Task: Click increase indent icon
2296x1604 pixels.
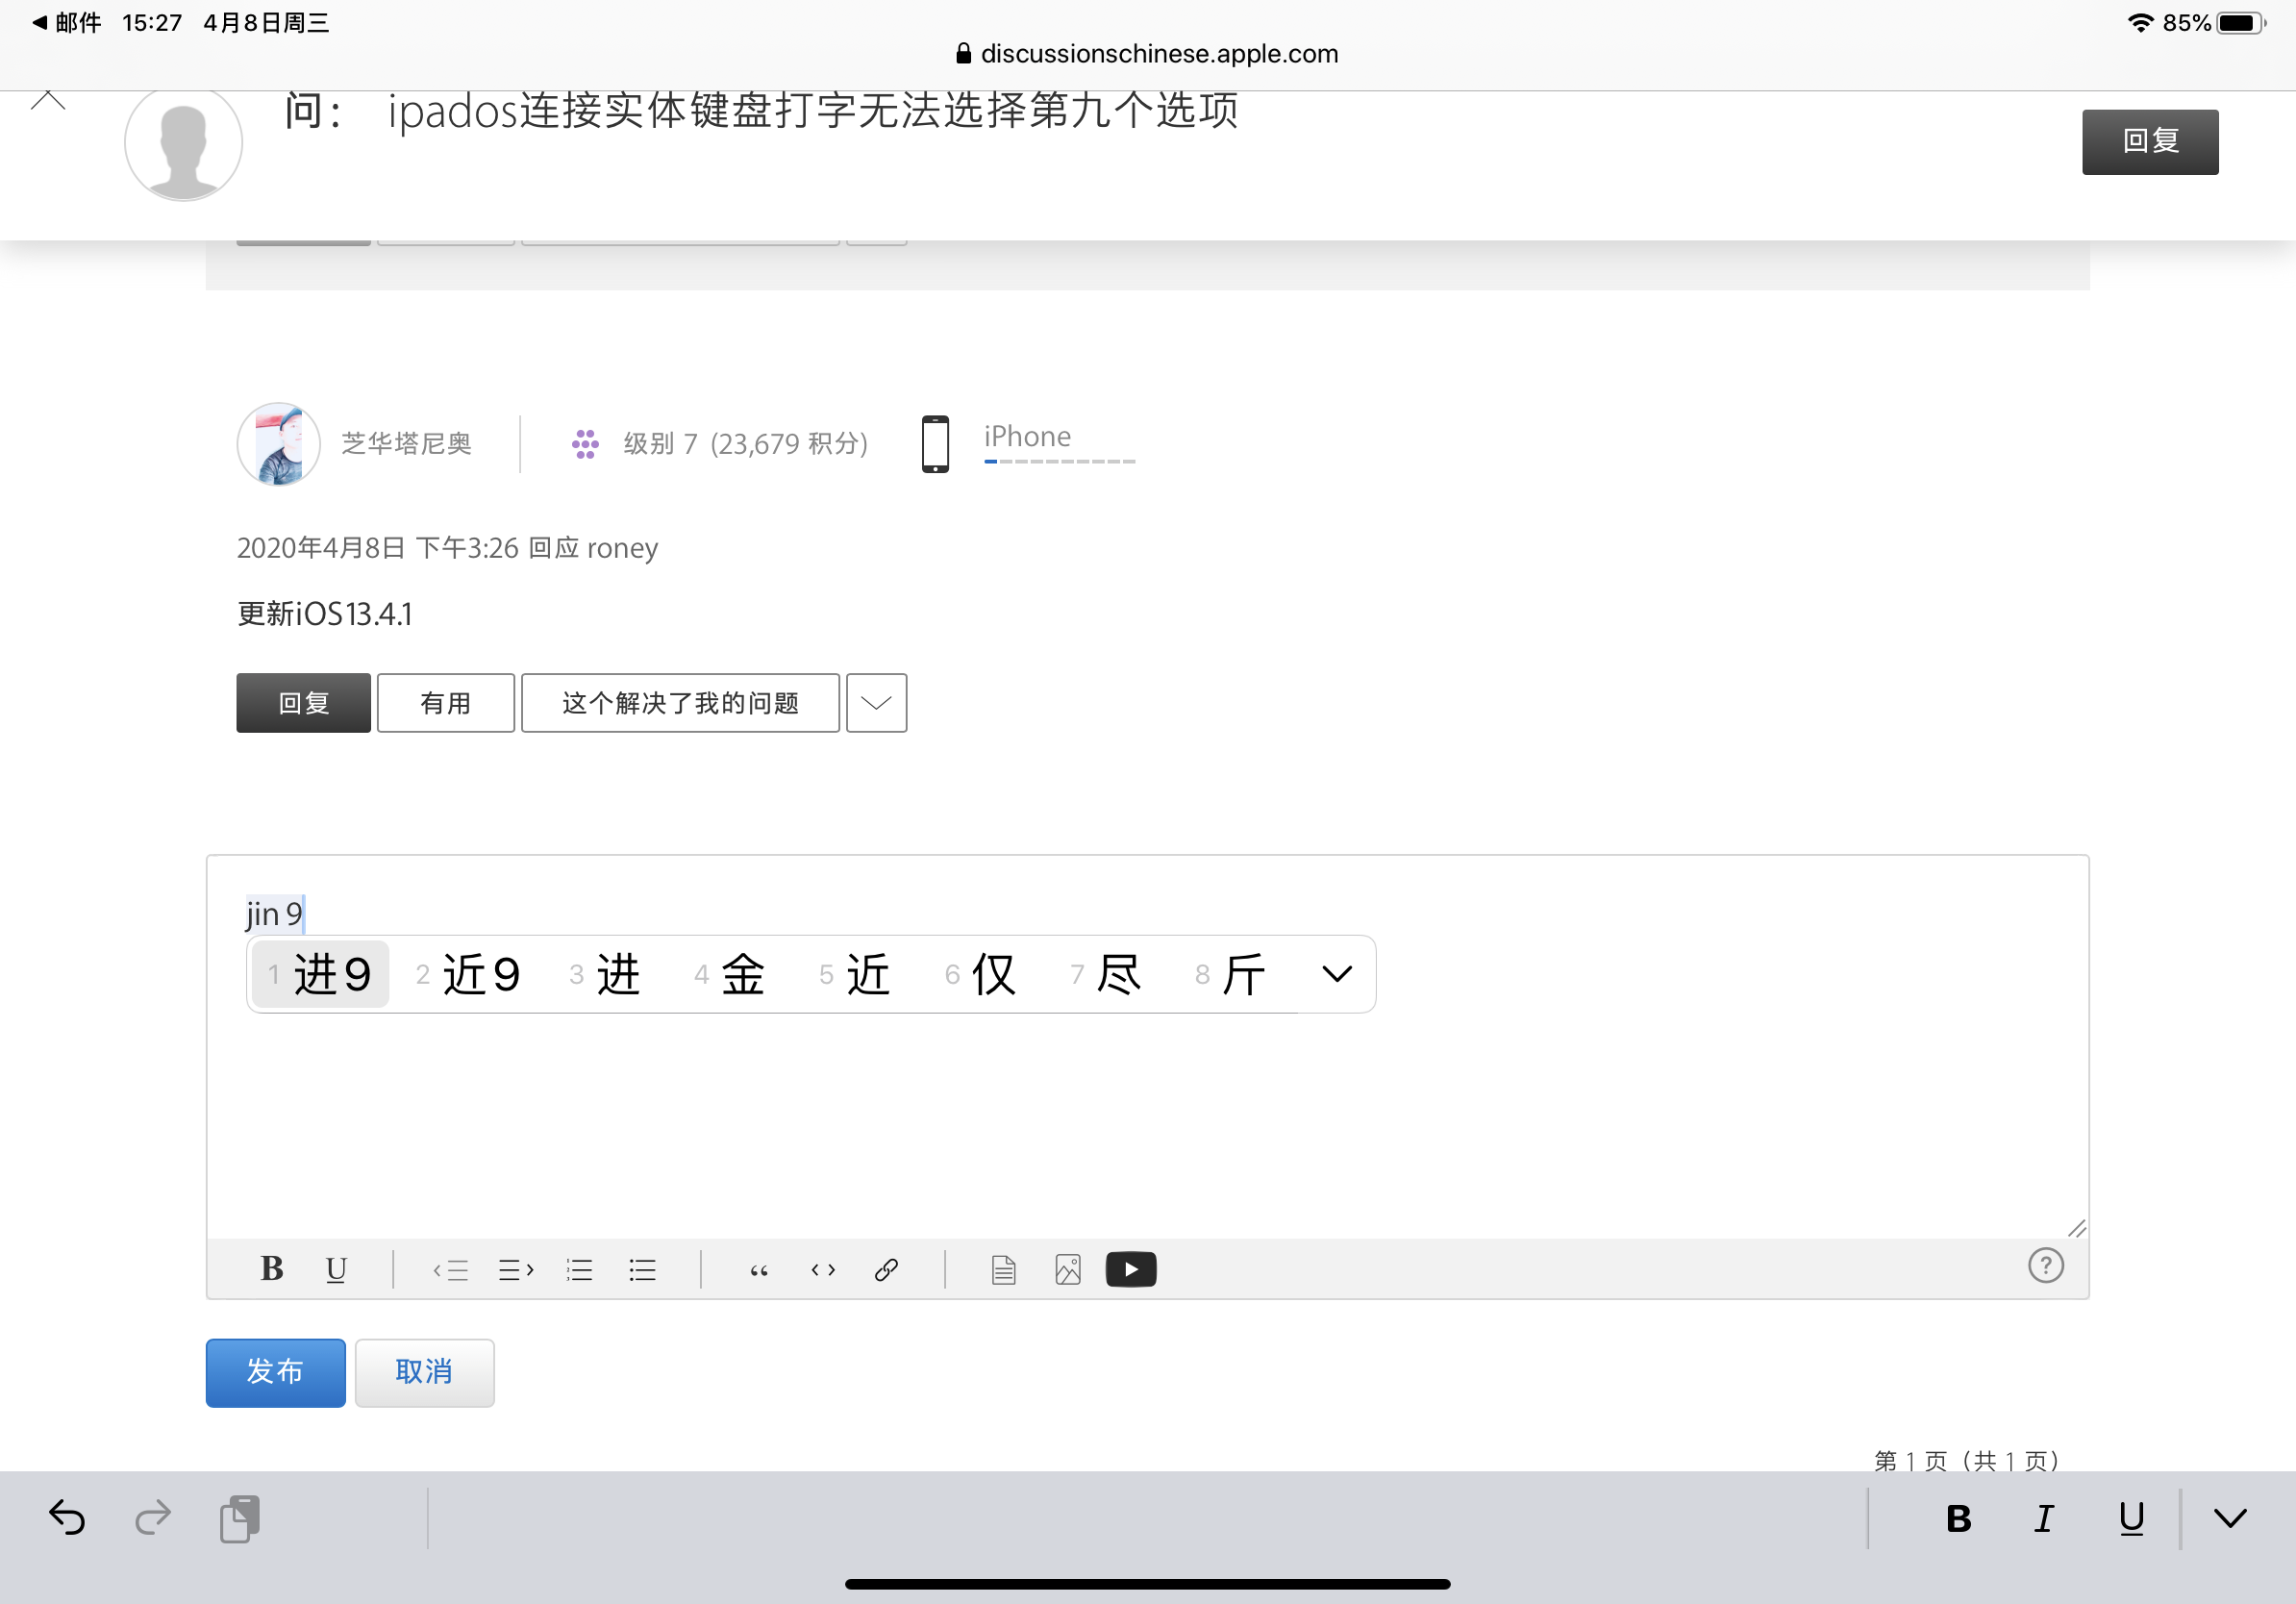Action: pyautogui.click(x=516, y=1270)
